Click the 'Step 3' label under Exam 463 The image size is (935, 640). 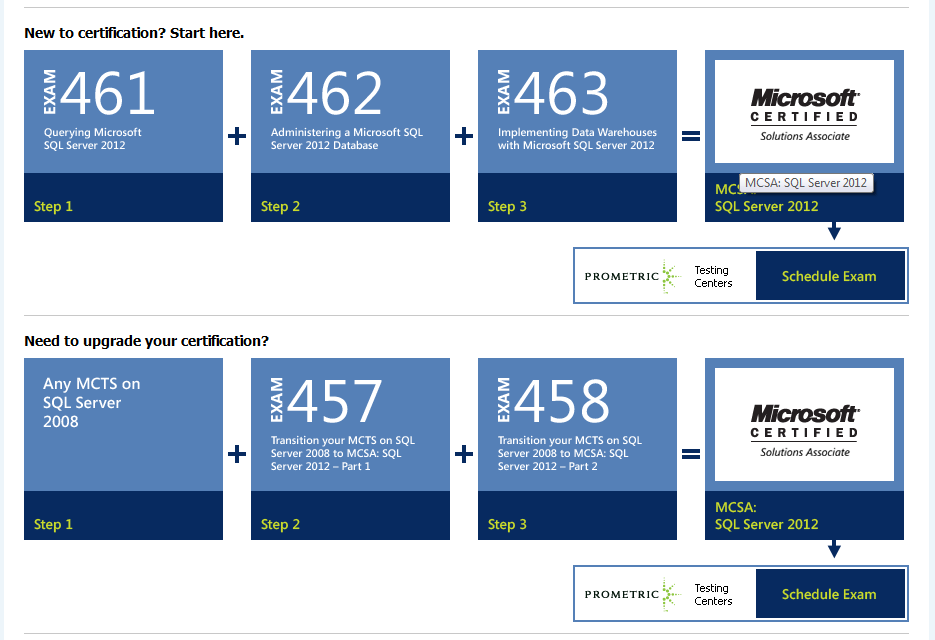507,206
